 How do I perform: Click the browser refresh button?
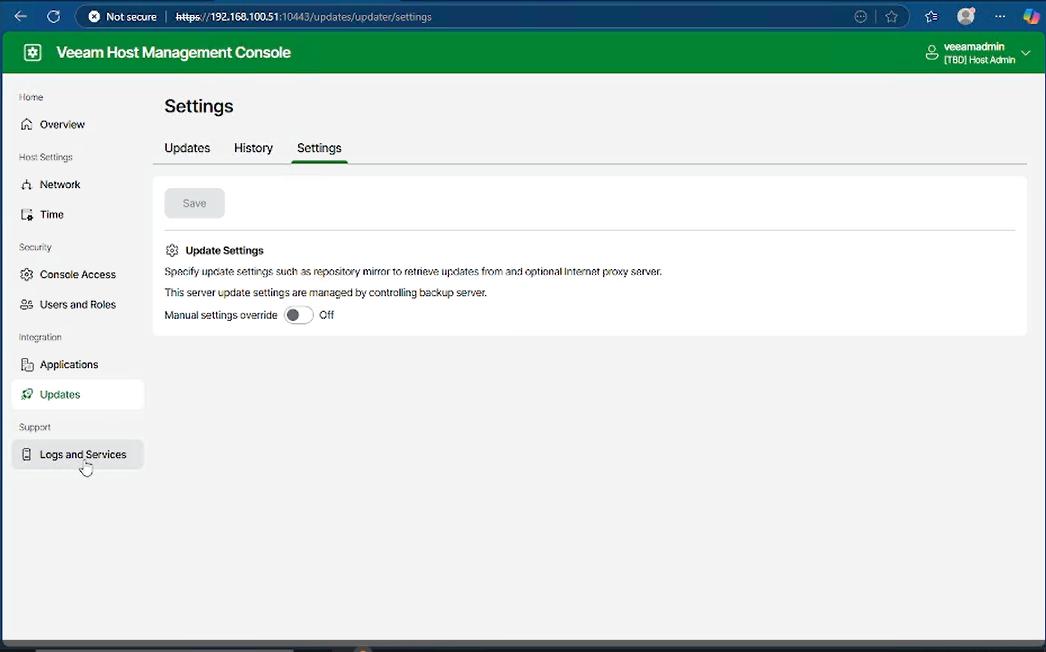[x=54, y=17]
